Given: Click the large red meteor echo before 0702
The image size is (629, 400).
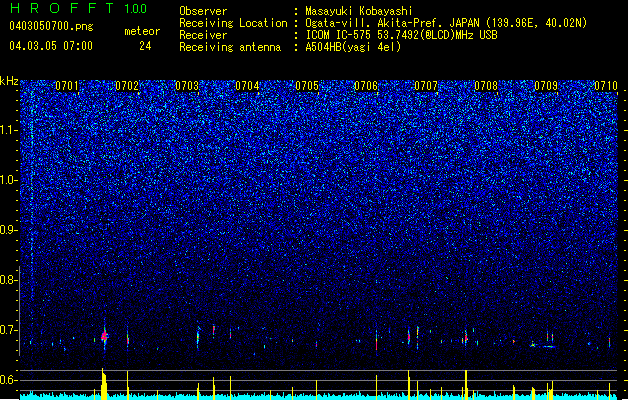Looking at the screenshot, I should tap(104, 335).
